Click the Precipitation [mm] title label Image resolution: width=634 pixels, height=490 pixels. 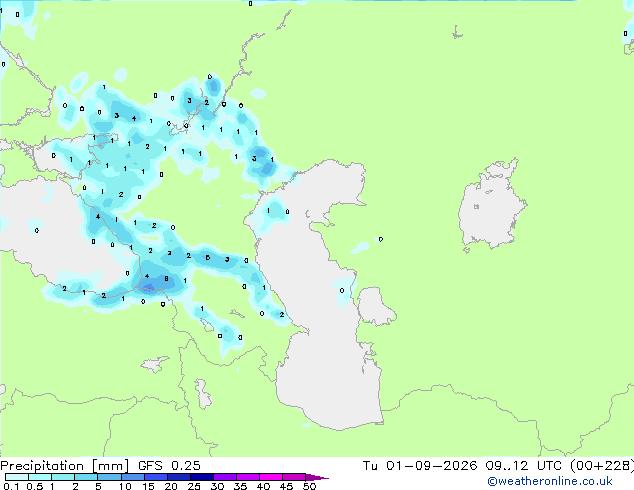click(x=64, y=466)
